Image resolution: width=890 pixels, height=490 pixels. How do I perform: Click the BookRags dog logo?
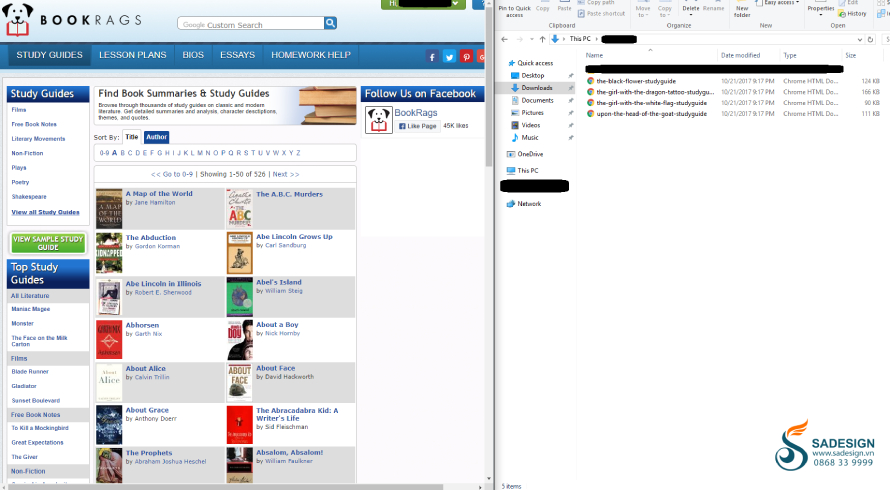[x=18, y=20]
